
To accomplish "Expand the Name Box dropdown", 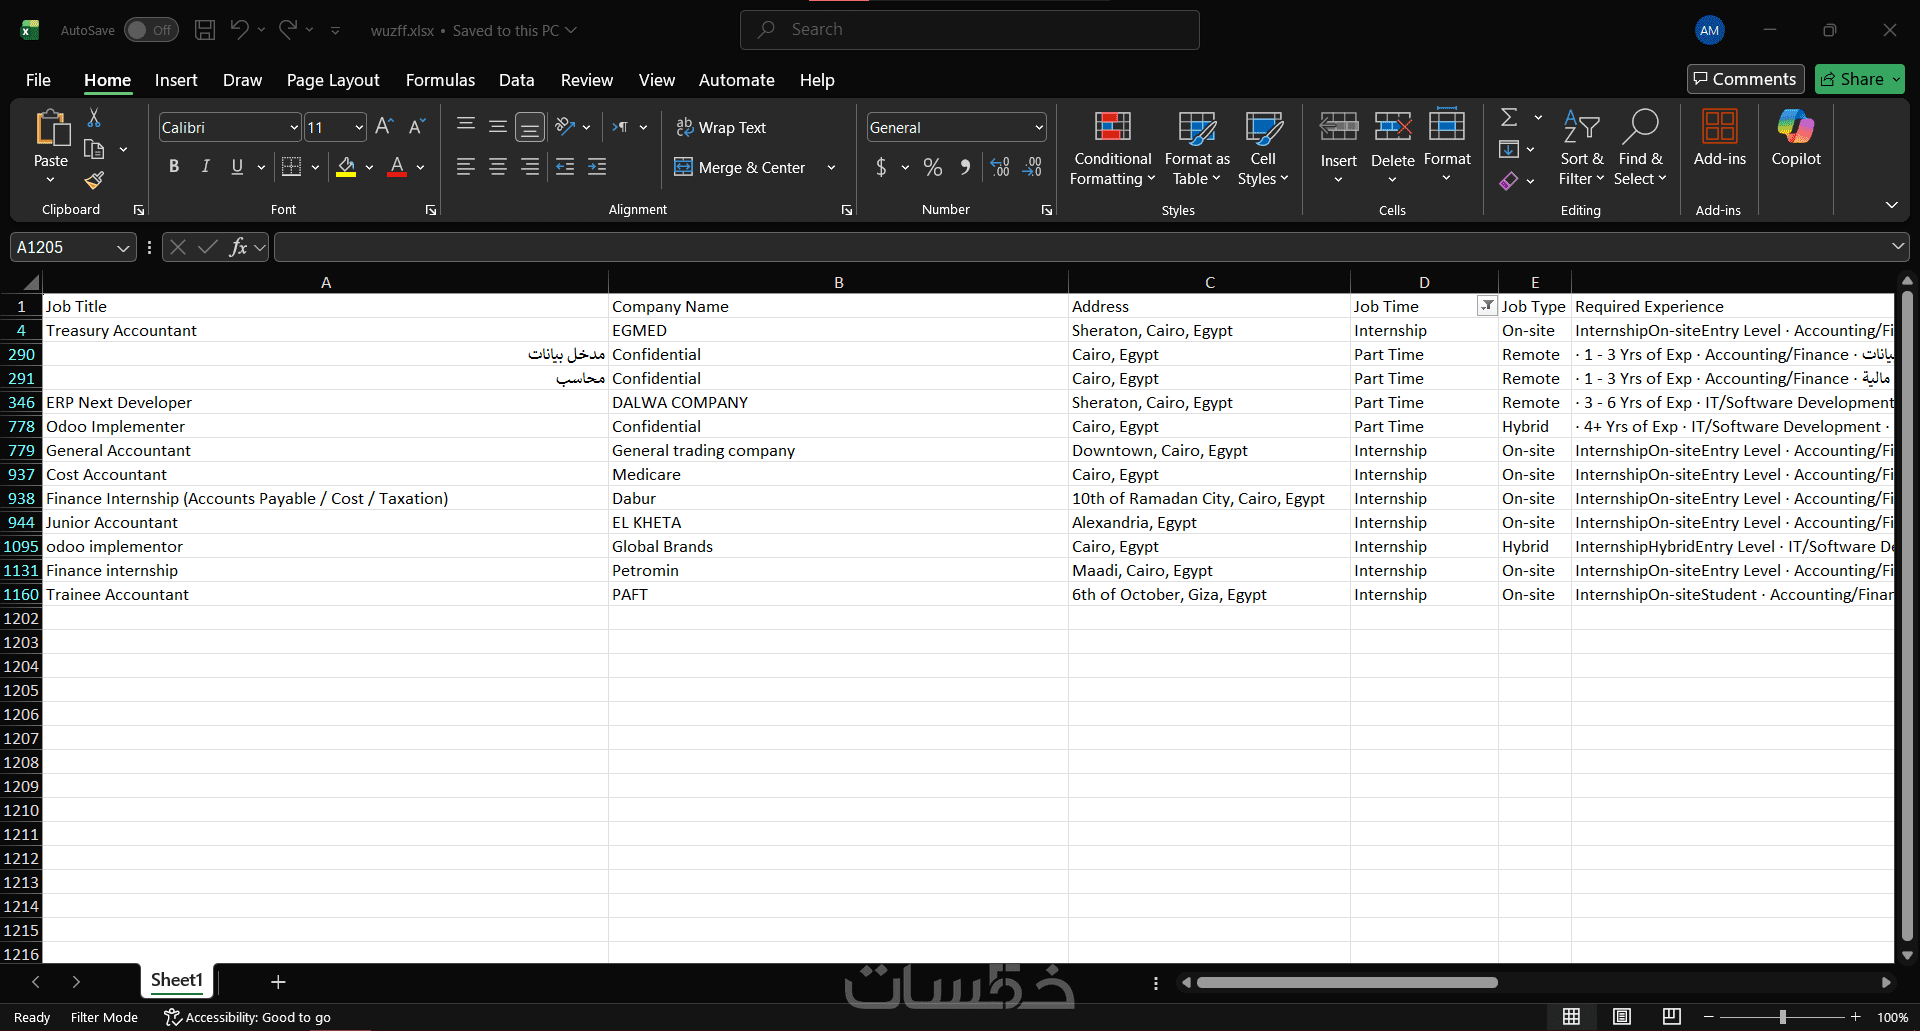I will [123, 247].
